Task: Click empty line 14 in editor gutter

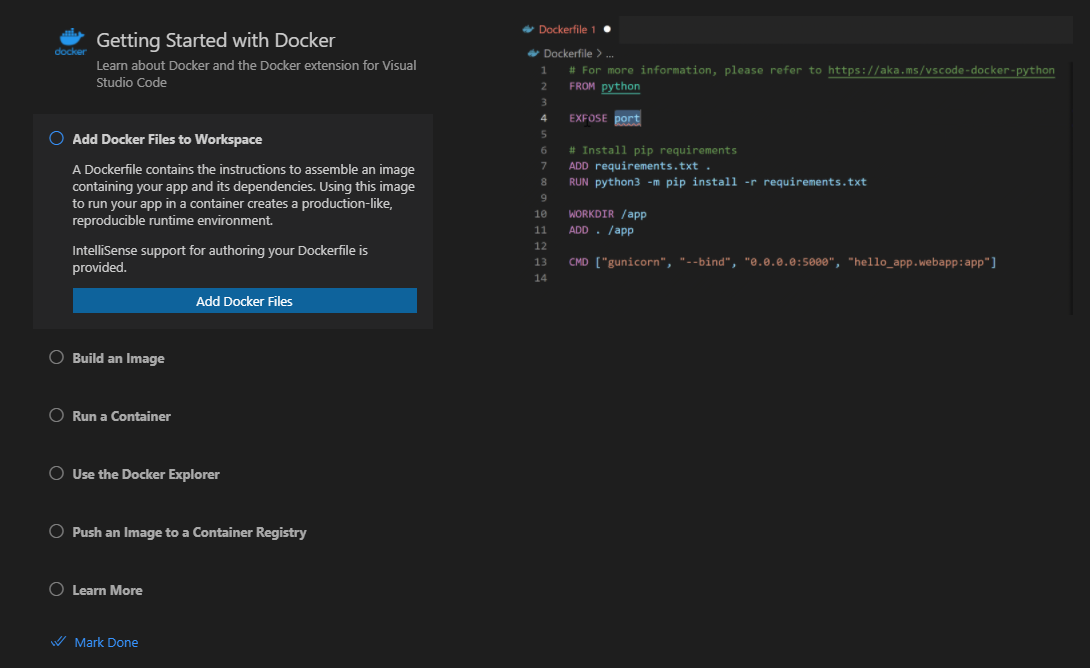Action: 541,278
